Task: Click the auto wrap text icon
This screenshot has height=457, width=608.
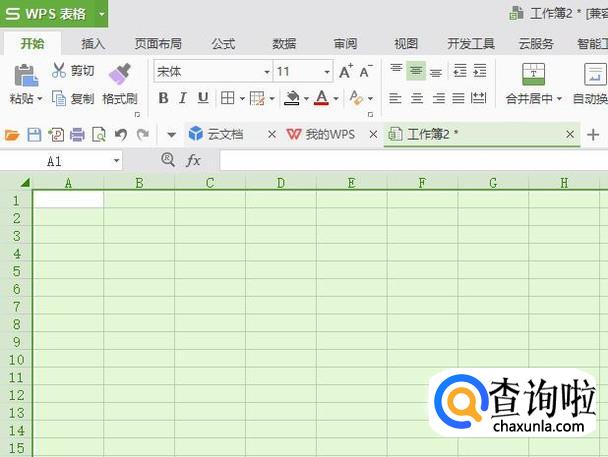Action: 595,74
